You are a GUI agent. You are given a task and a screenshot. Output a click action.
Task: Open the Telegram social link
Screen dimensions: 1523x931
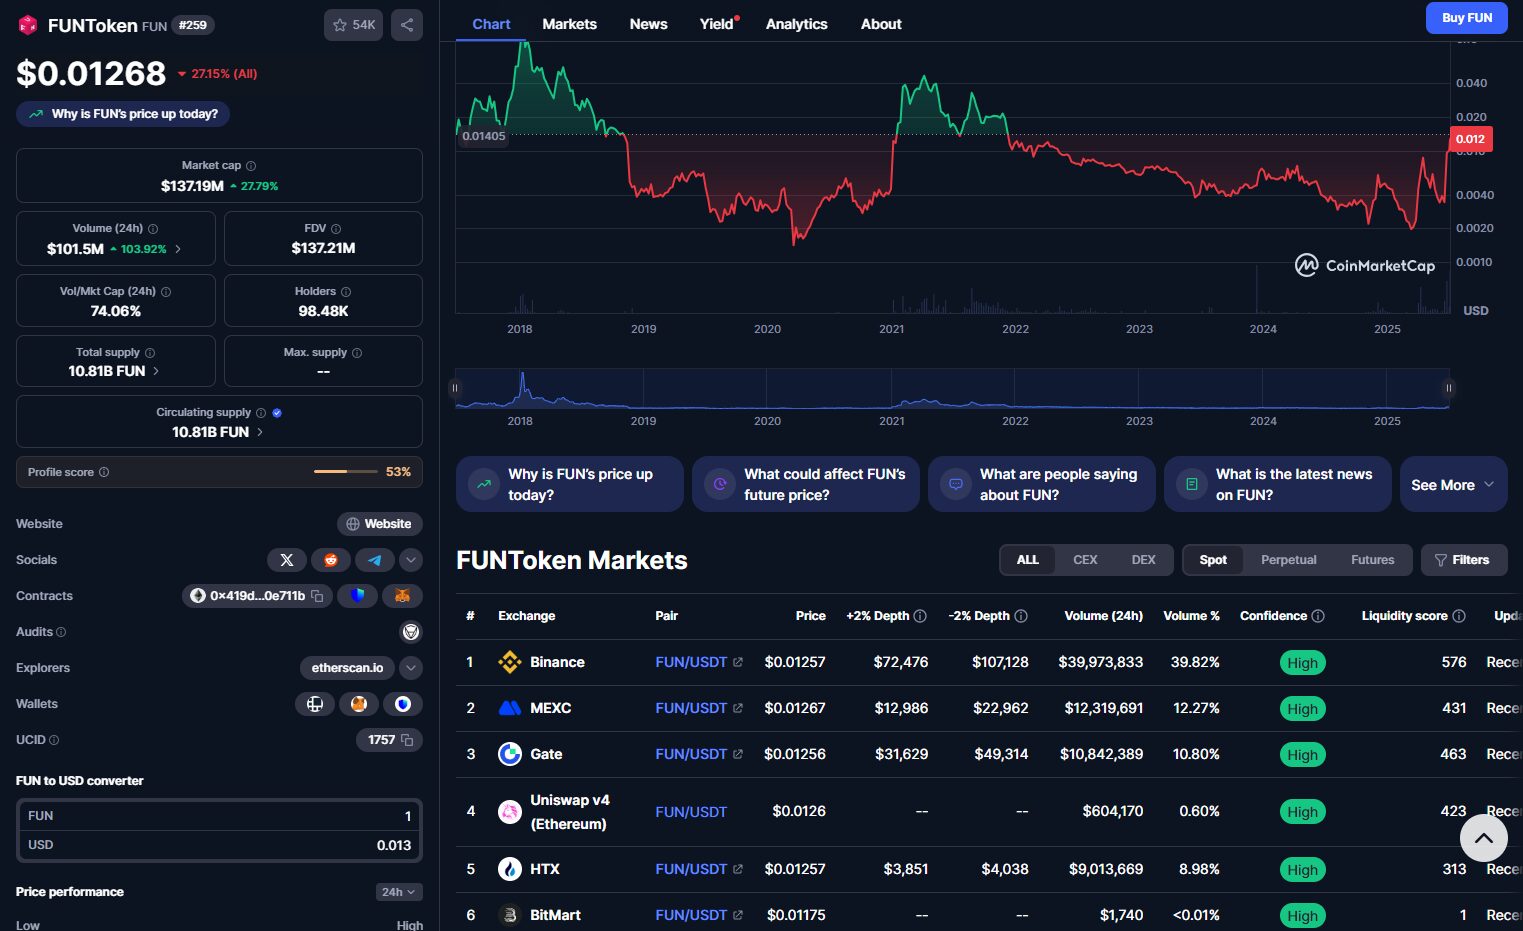(x=375, y=560)
